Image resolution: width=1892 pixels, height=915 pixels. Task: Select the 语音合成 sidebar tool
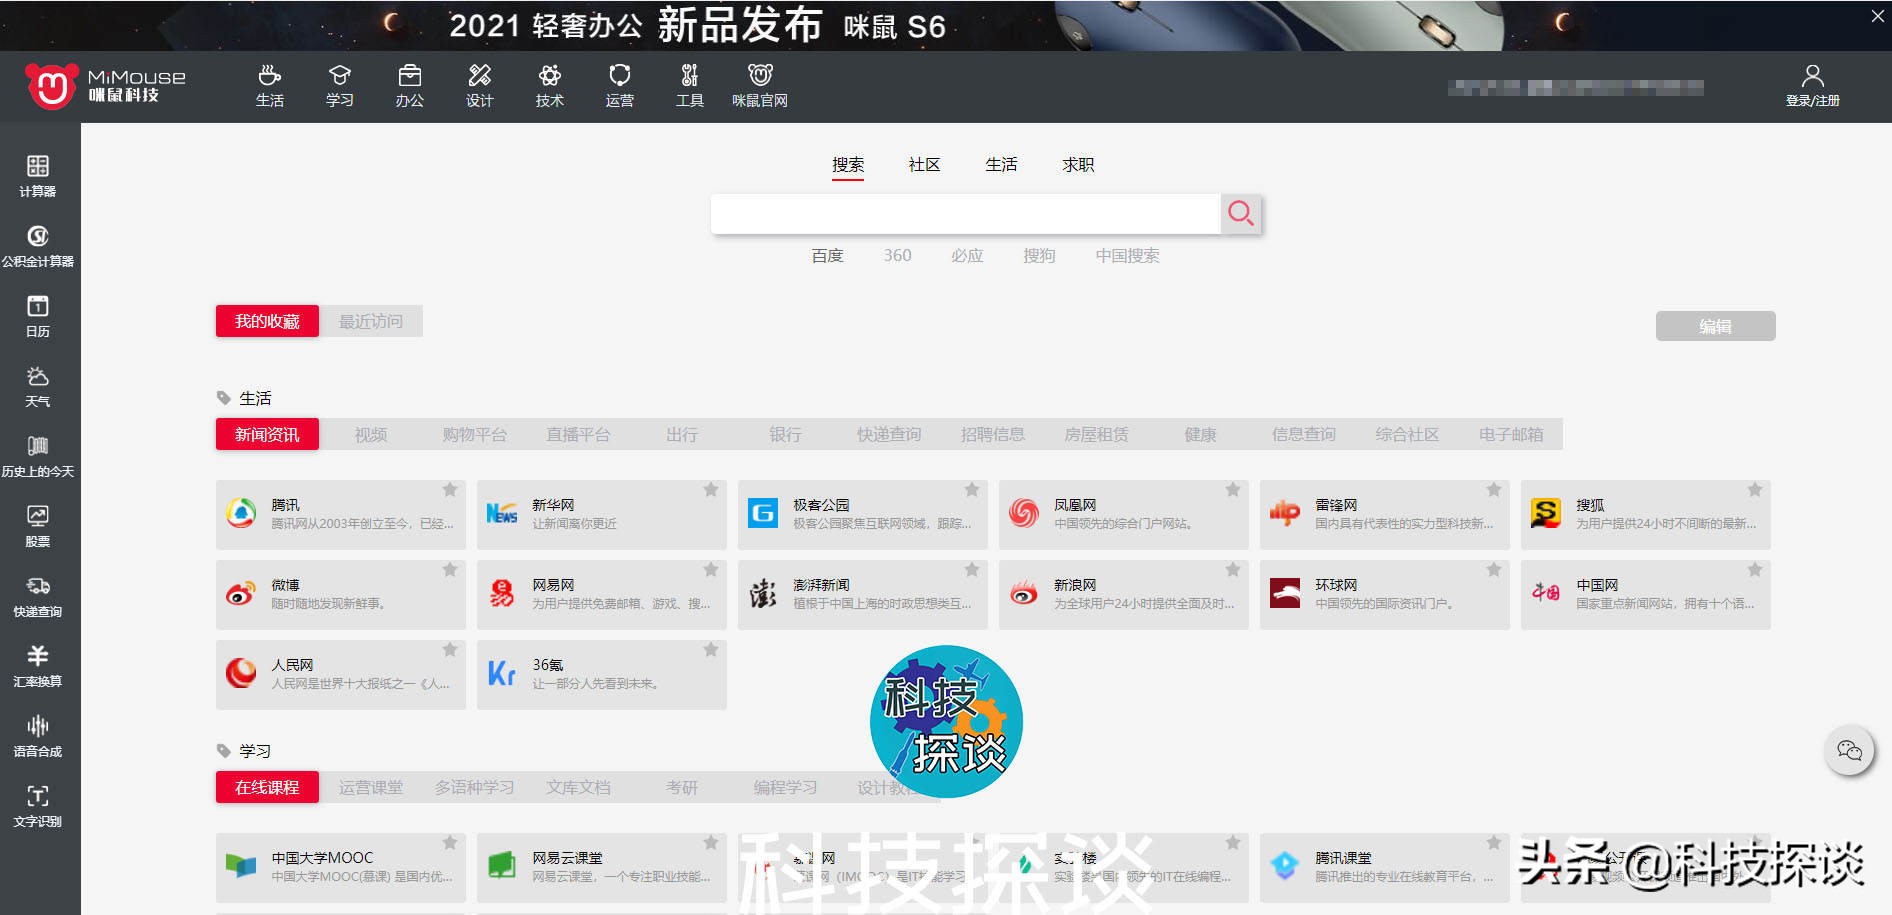pos(38,737)
